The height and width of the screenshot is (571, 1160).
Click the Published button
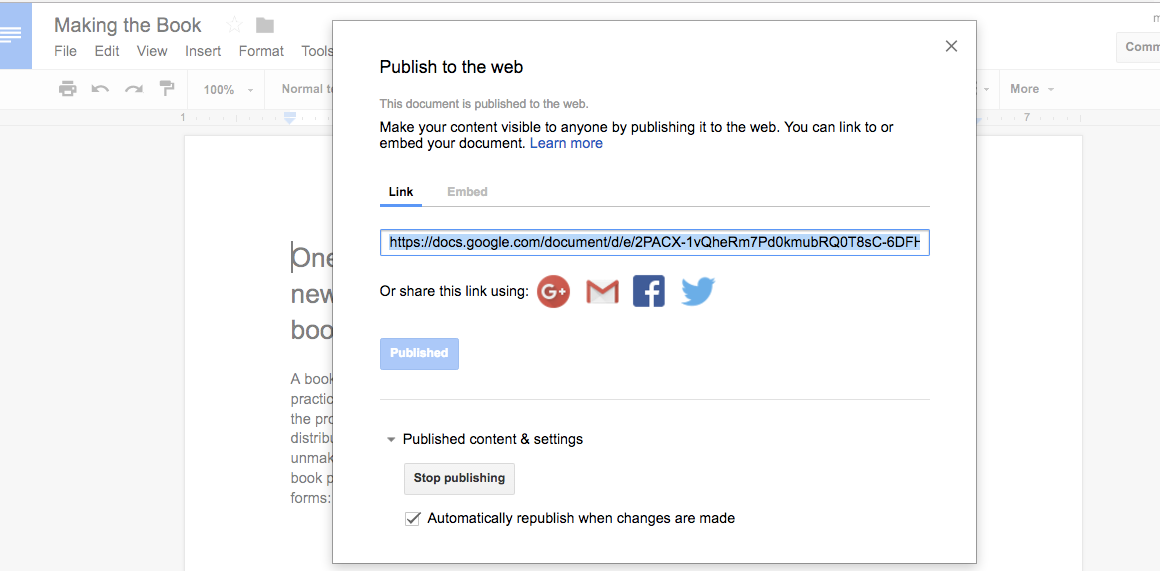coord(419,354)
